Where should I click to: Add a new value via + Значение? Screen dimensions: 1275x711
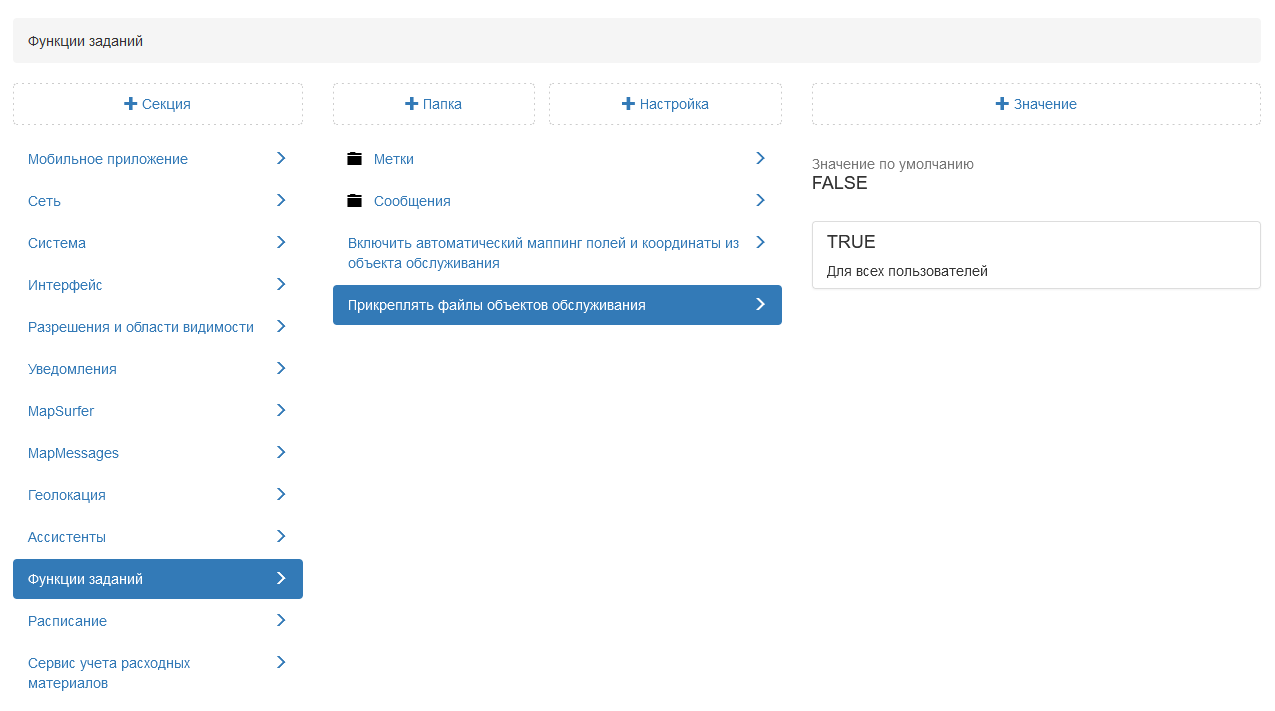pos(1036,104)
